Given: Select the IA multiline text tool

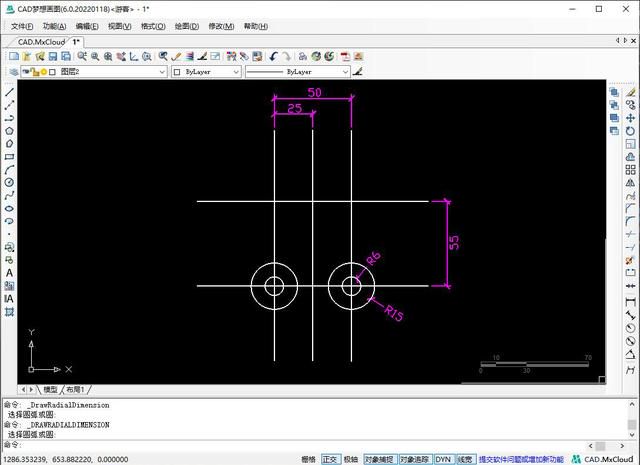Looking at the screenshot, I should [9, 299].
